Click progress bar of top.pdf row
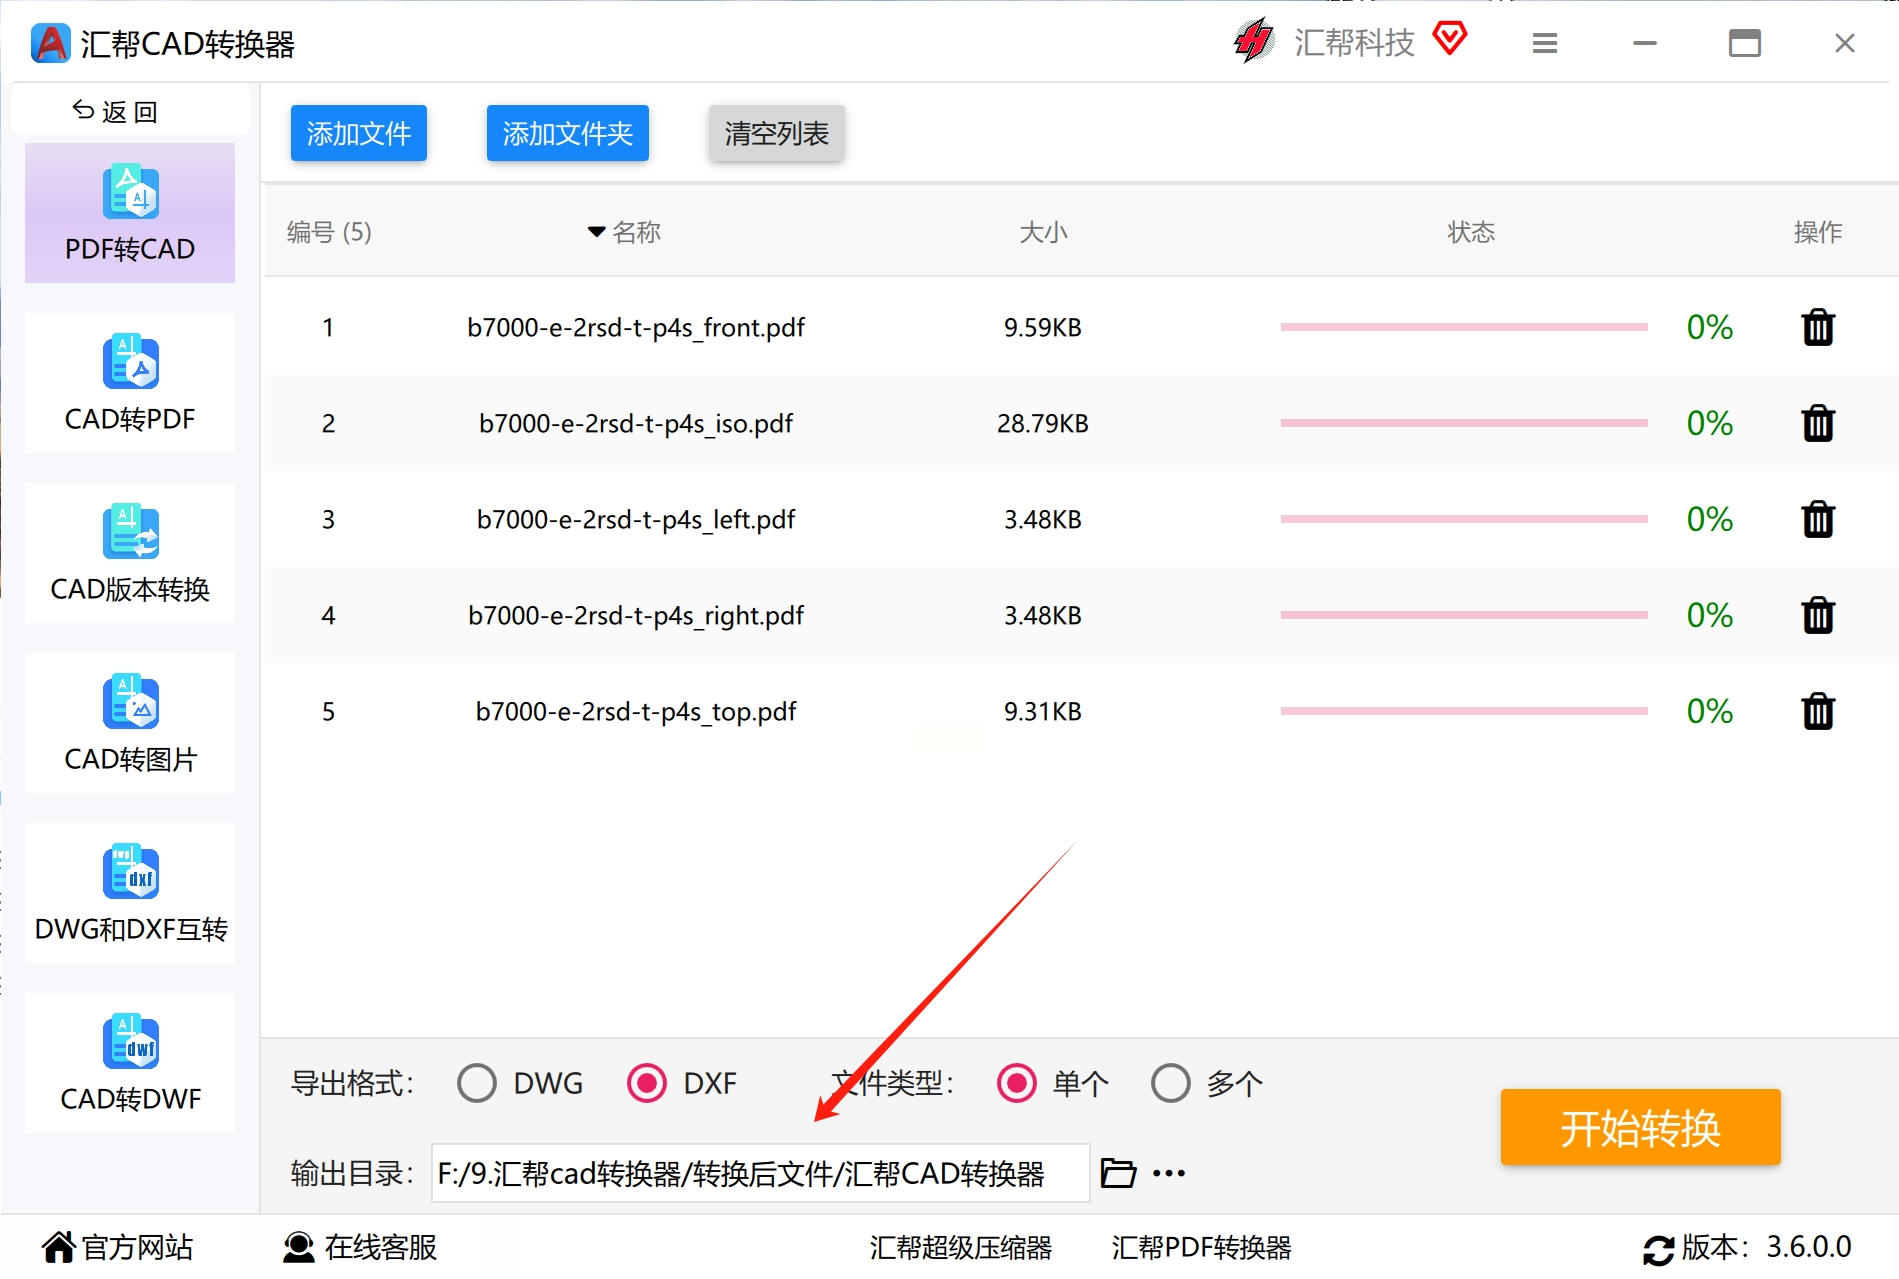Screen dimensions: 1899x1279 [1464, 711]
